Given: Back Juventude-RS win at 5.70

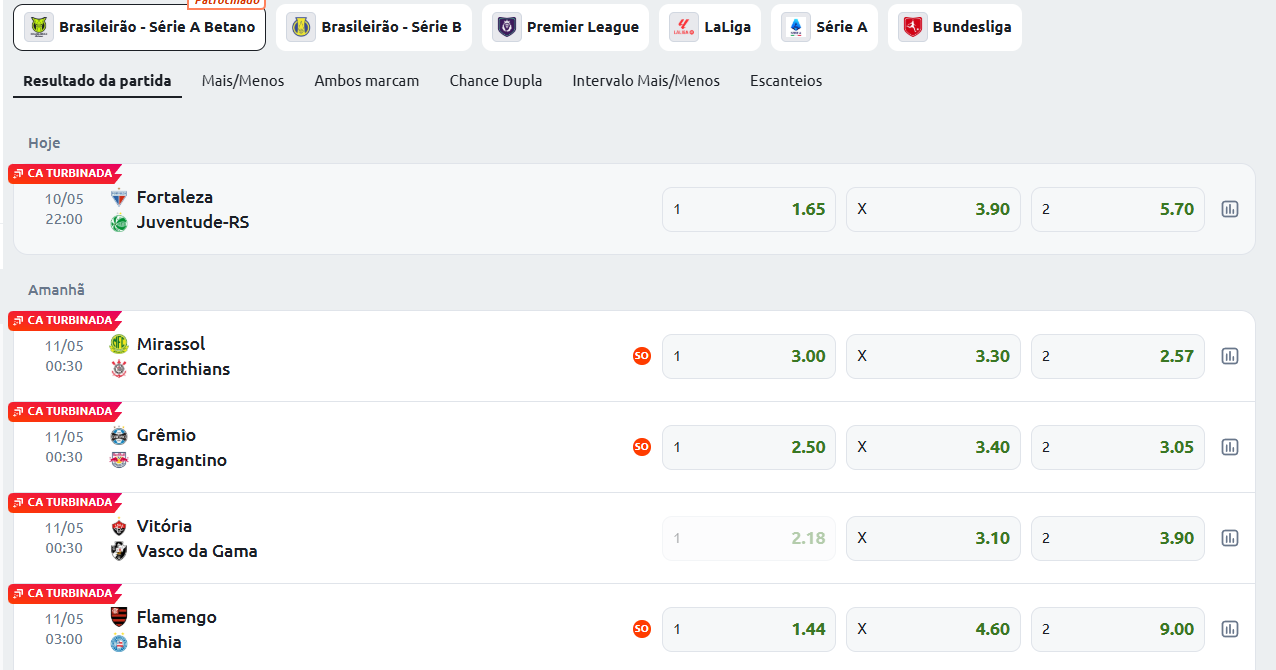Looking at the screenshot, I should (x=1118, y=209).
